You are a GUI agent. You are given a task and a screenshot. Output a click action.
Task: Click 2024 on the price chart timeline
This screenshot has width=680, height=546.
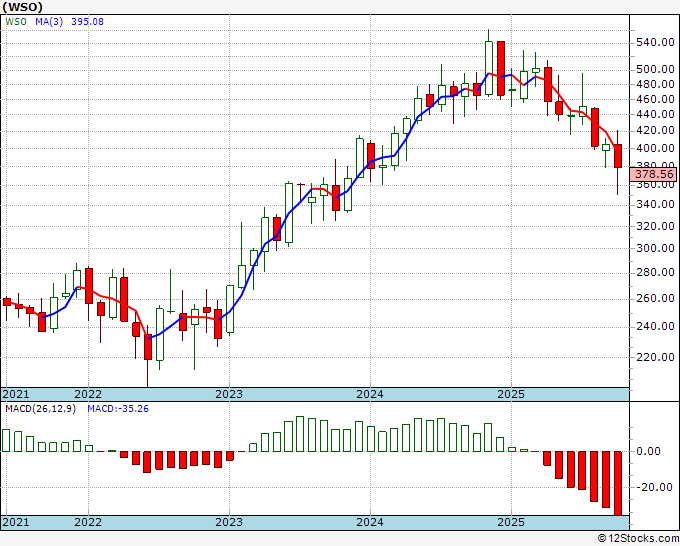point(370,394)
